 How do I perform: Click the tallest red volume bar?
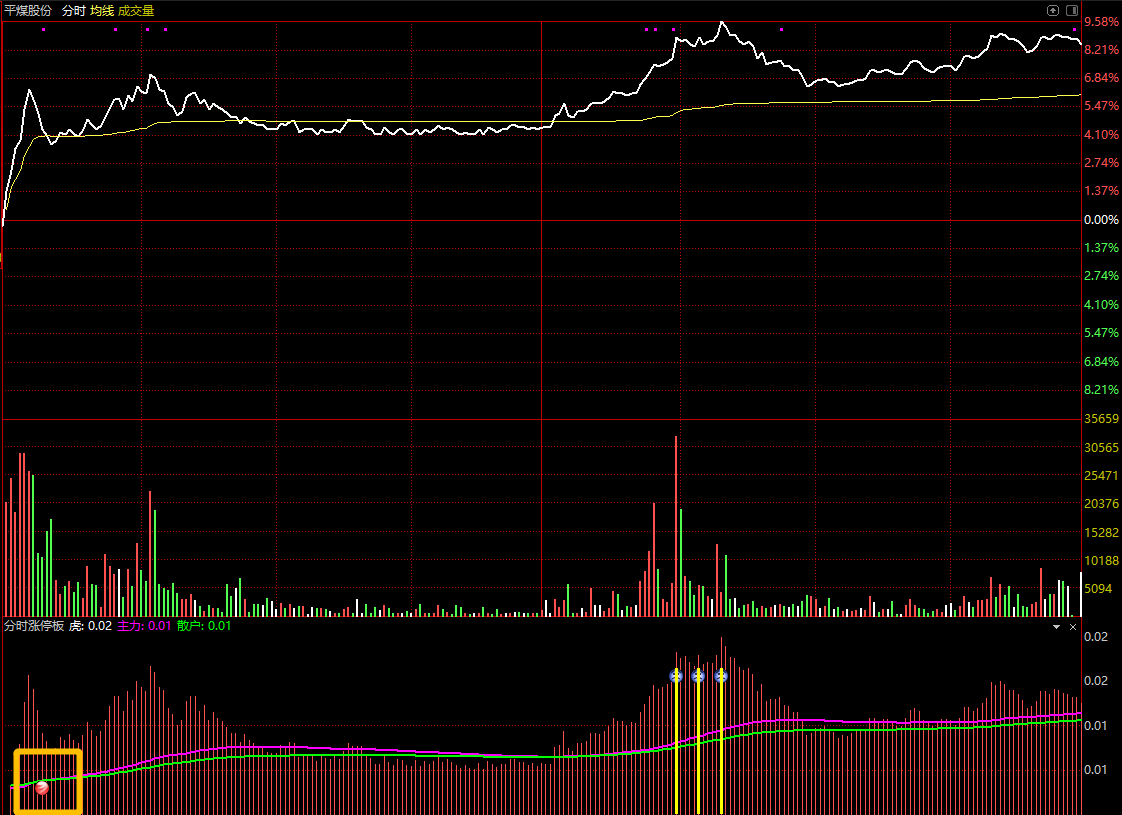click(x=675, y=526)
